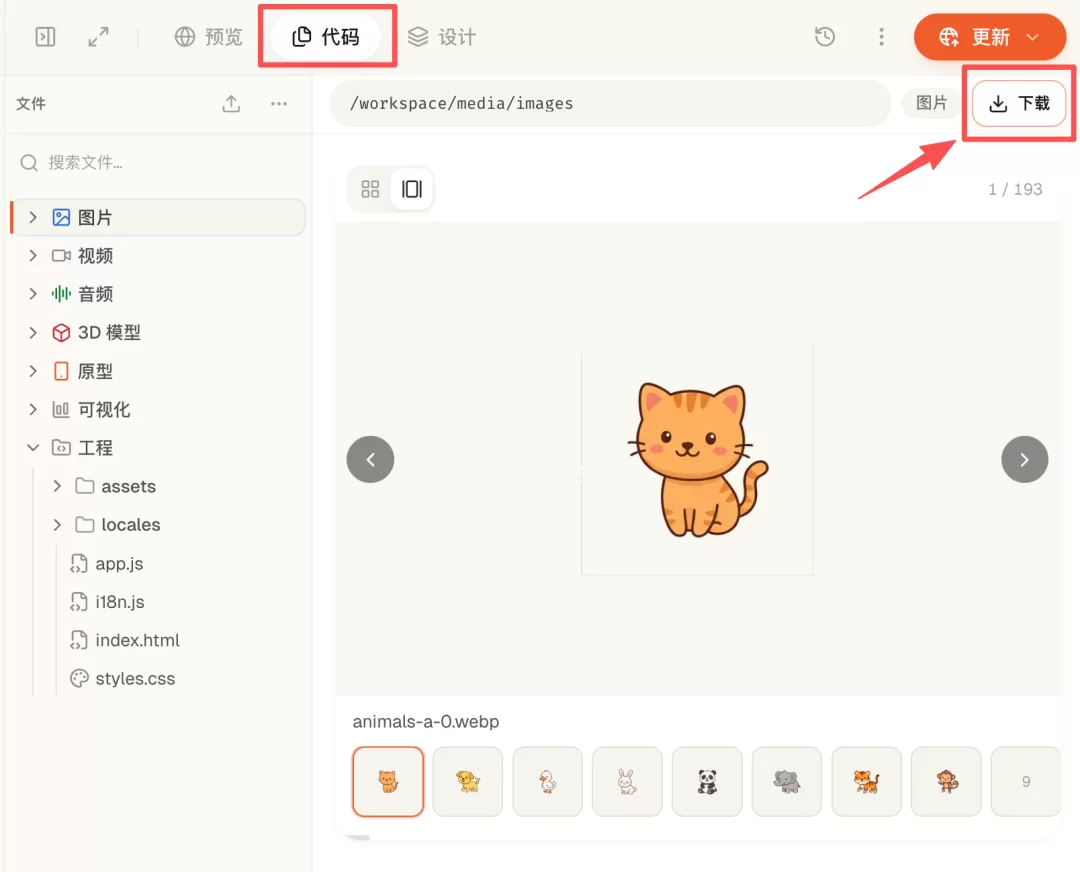The height and width of the screenshot is (872, 1080).
Task: Open i18n.js file
Action: tap(120, 602)
